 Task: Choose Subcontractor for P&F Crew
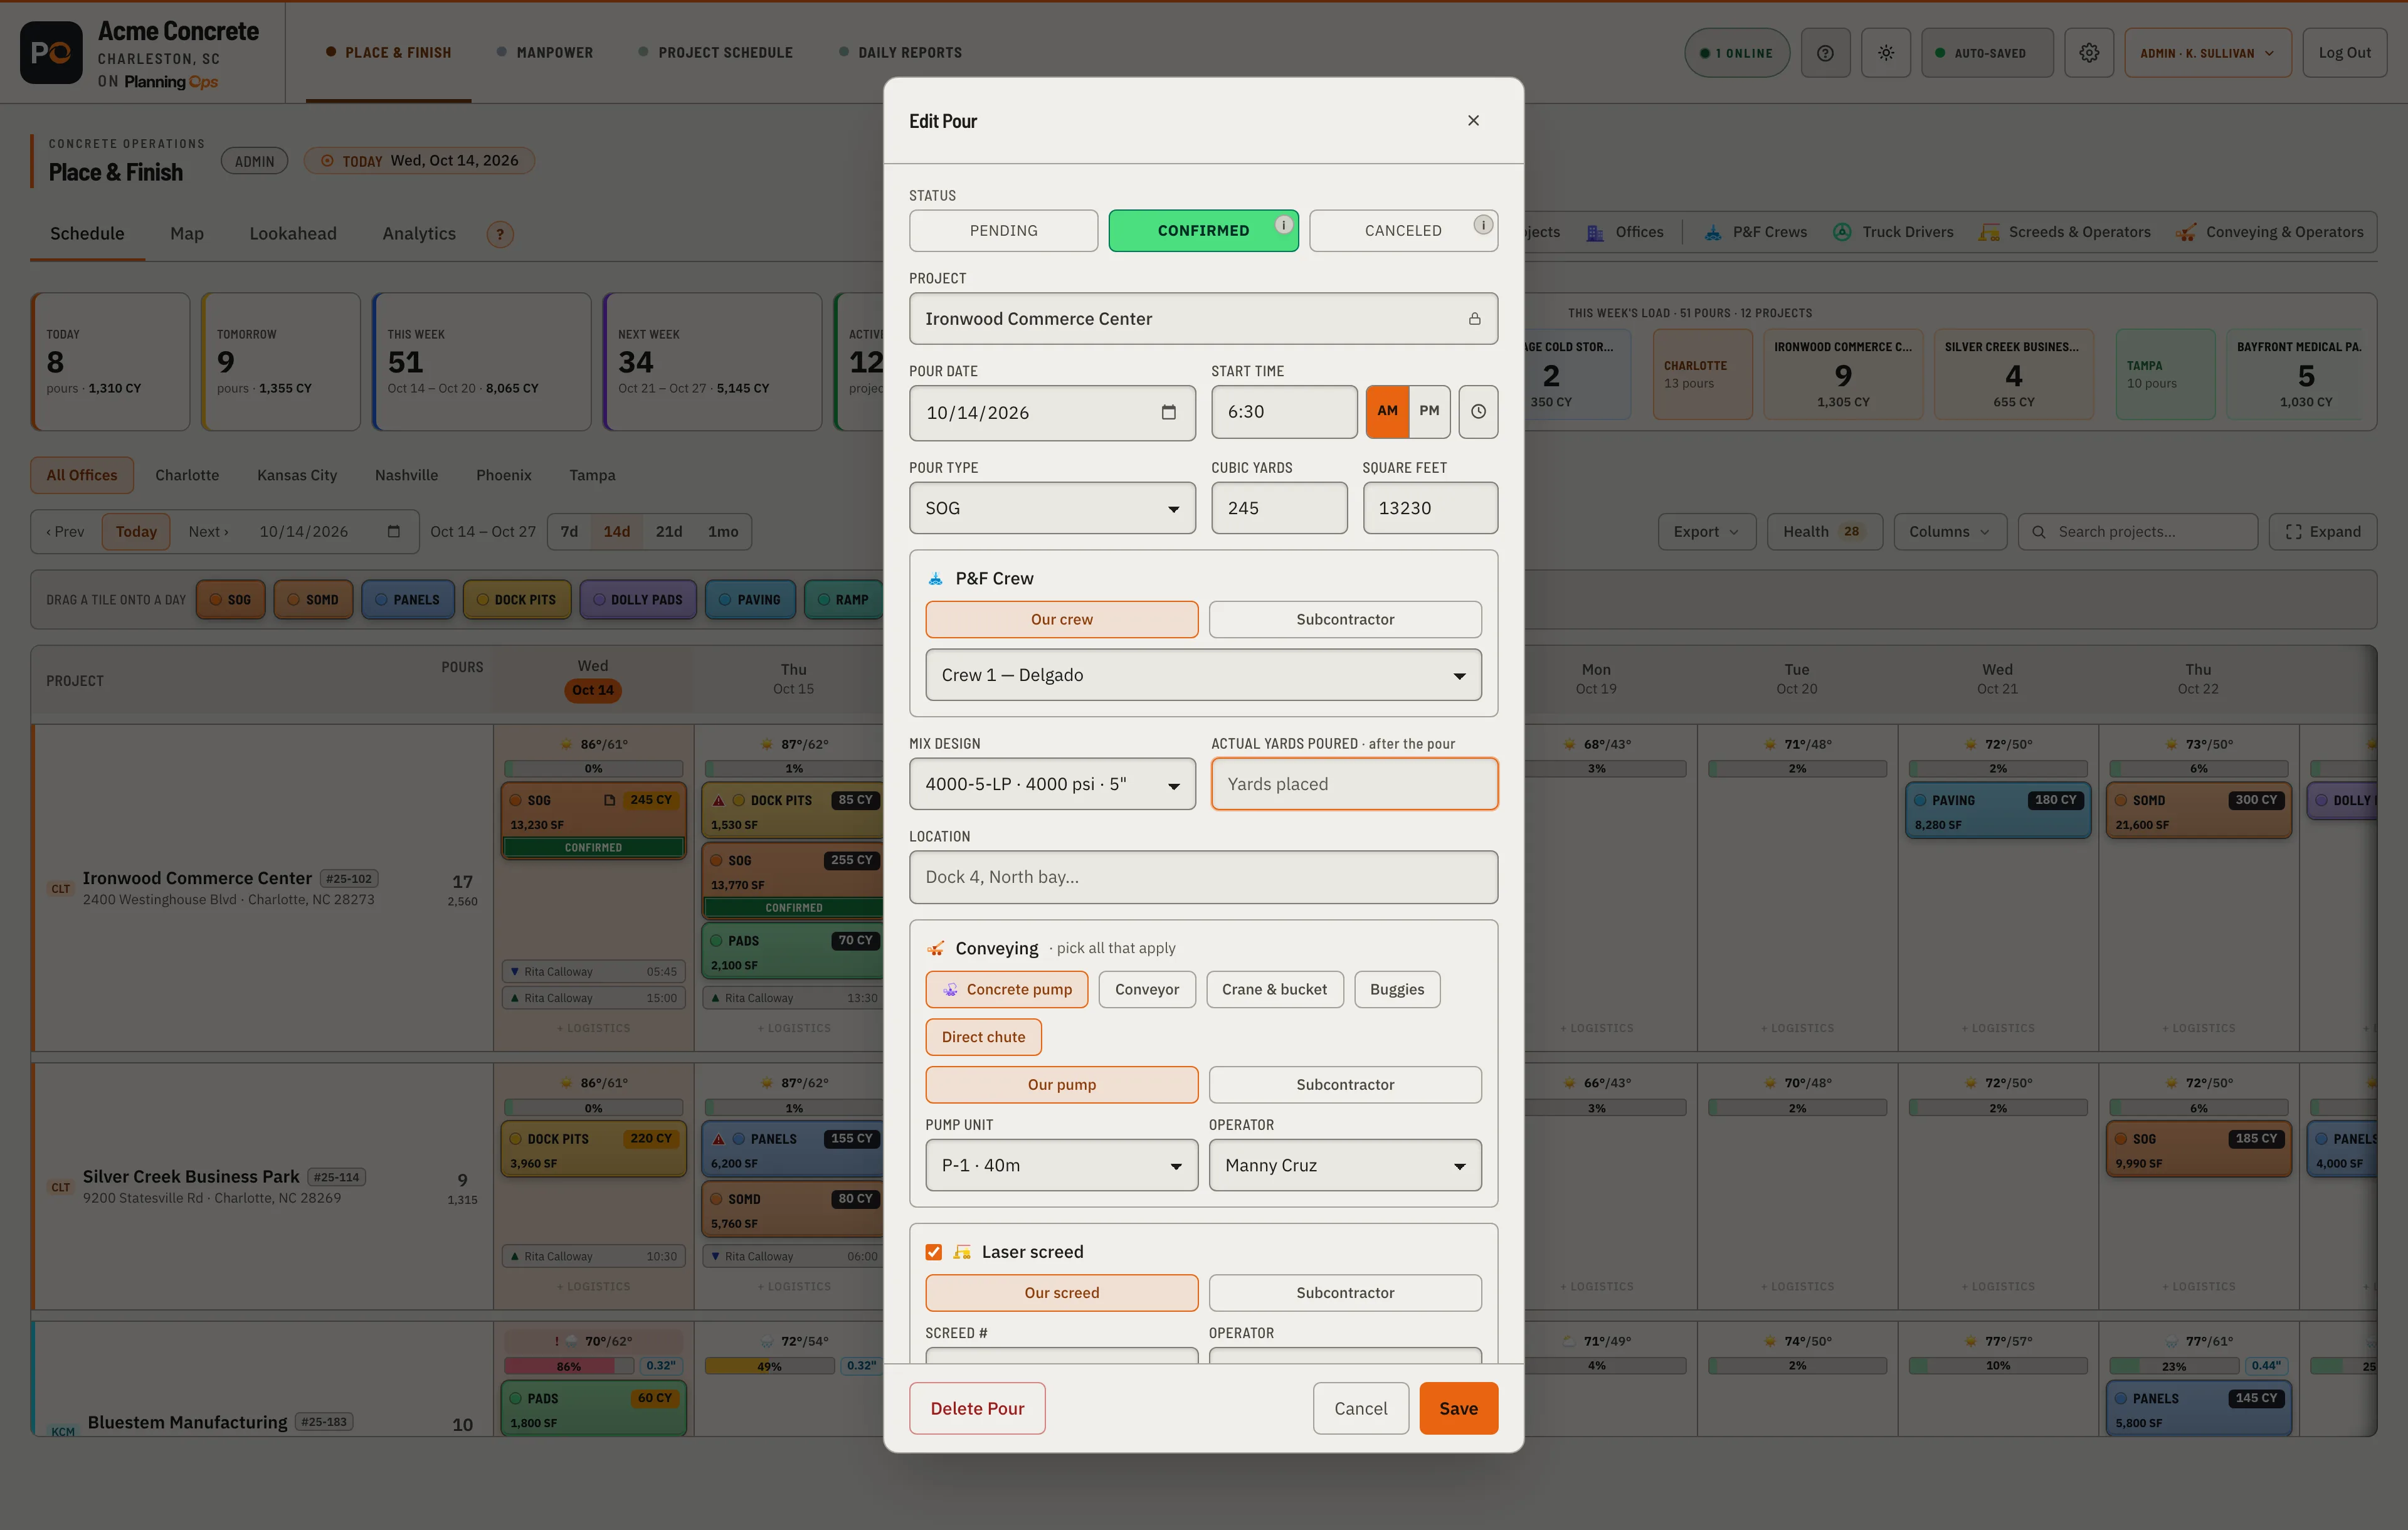(x=1344, y=619)
